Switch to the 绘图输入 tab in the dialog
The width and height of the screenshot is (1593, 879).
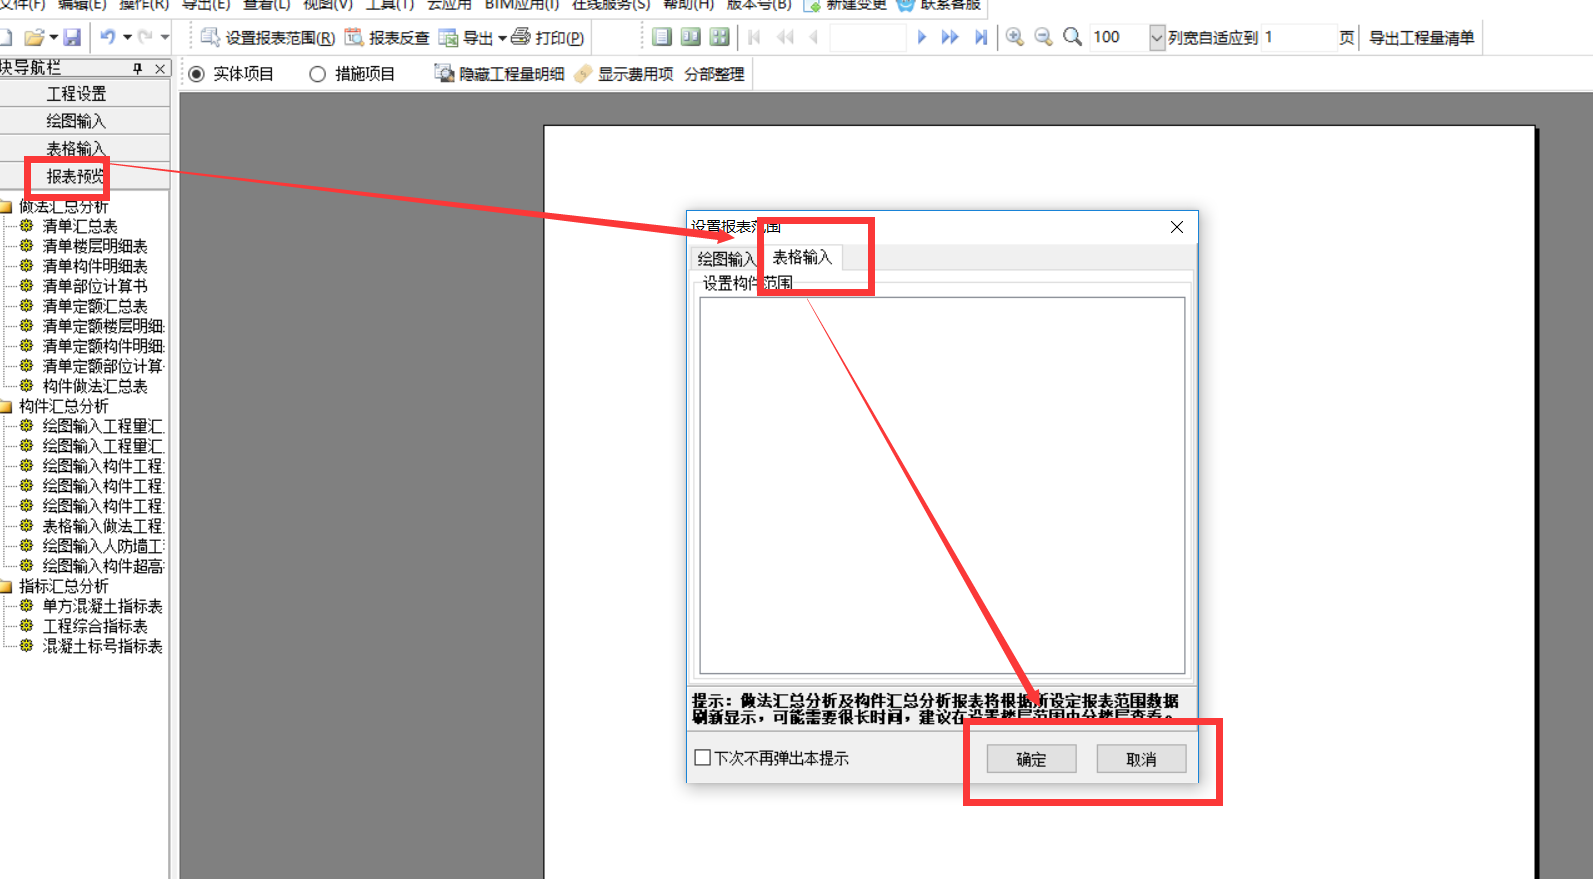[x=726, y=259]
